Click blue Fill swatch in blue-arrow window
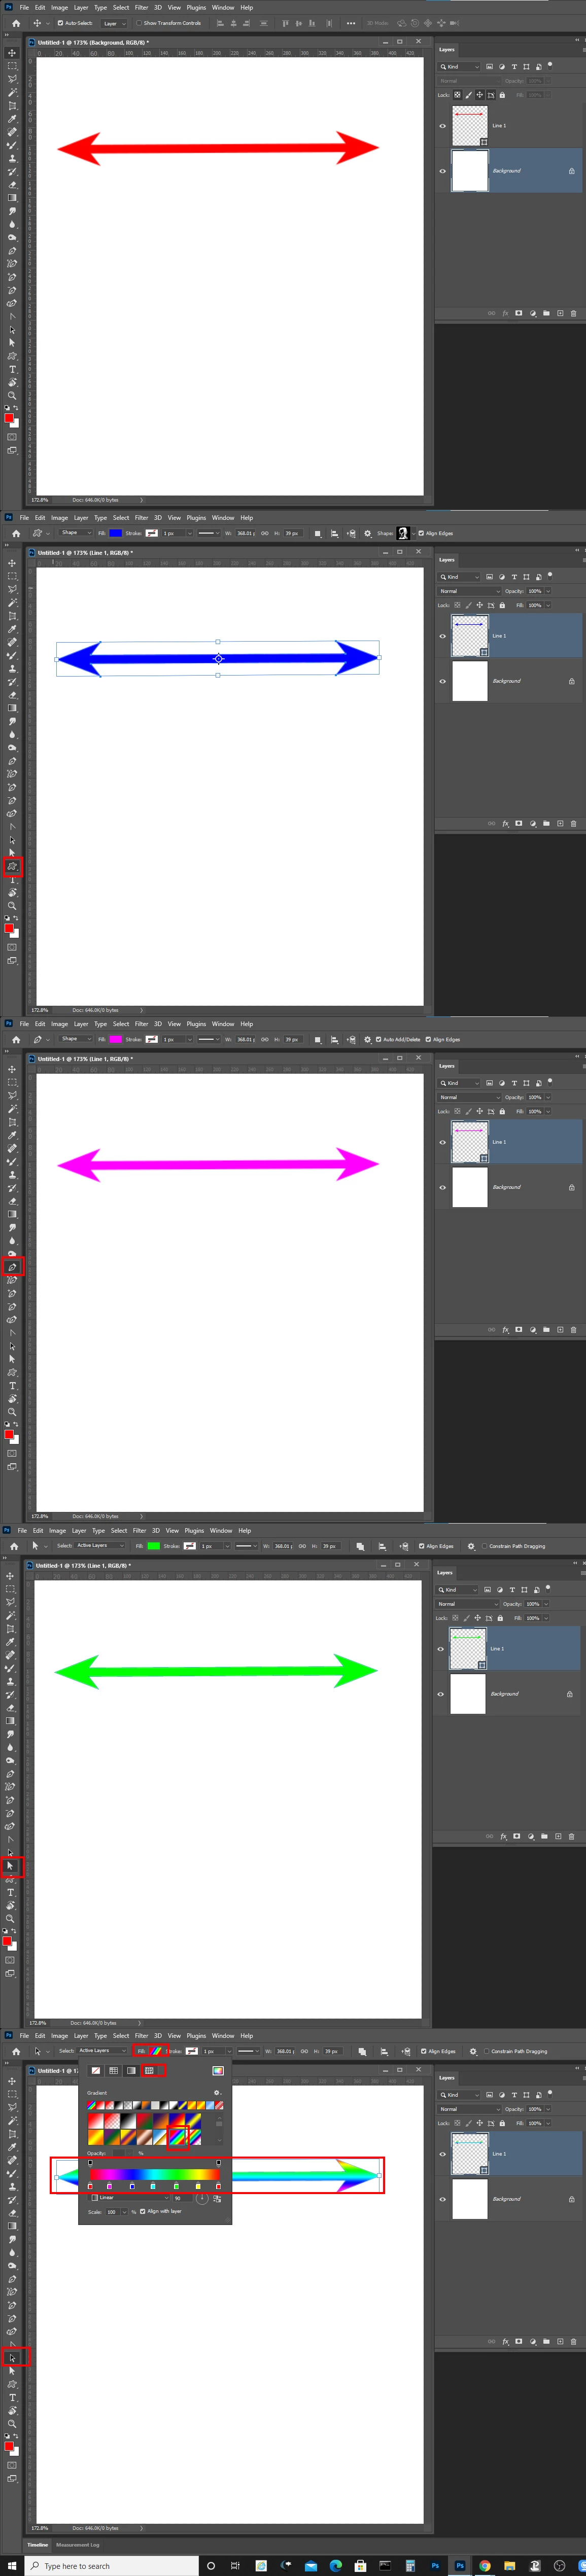 [x=116, y=533]
